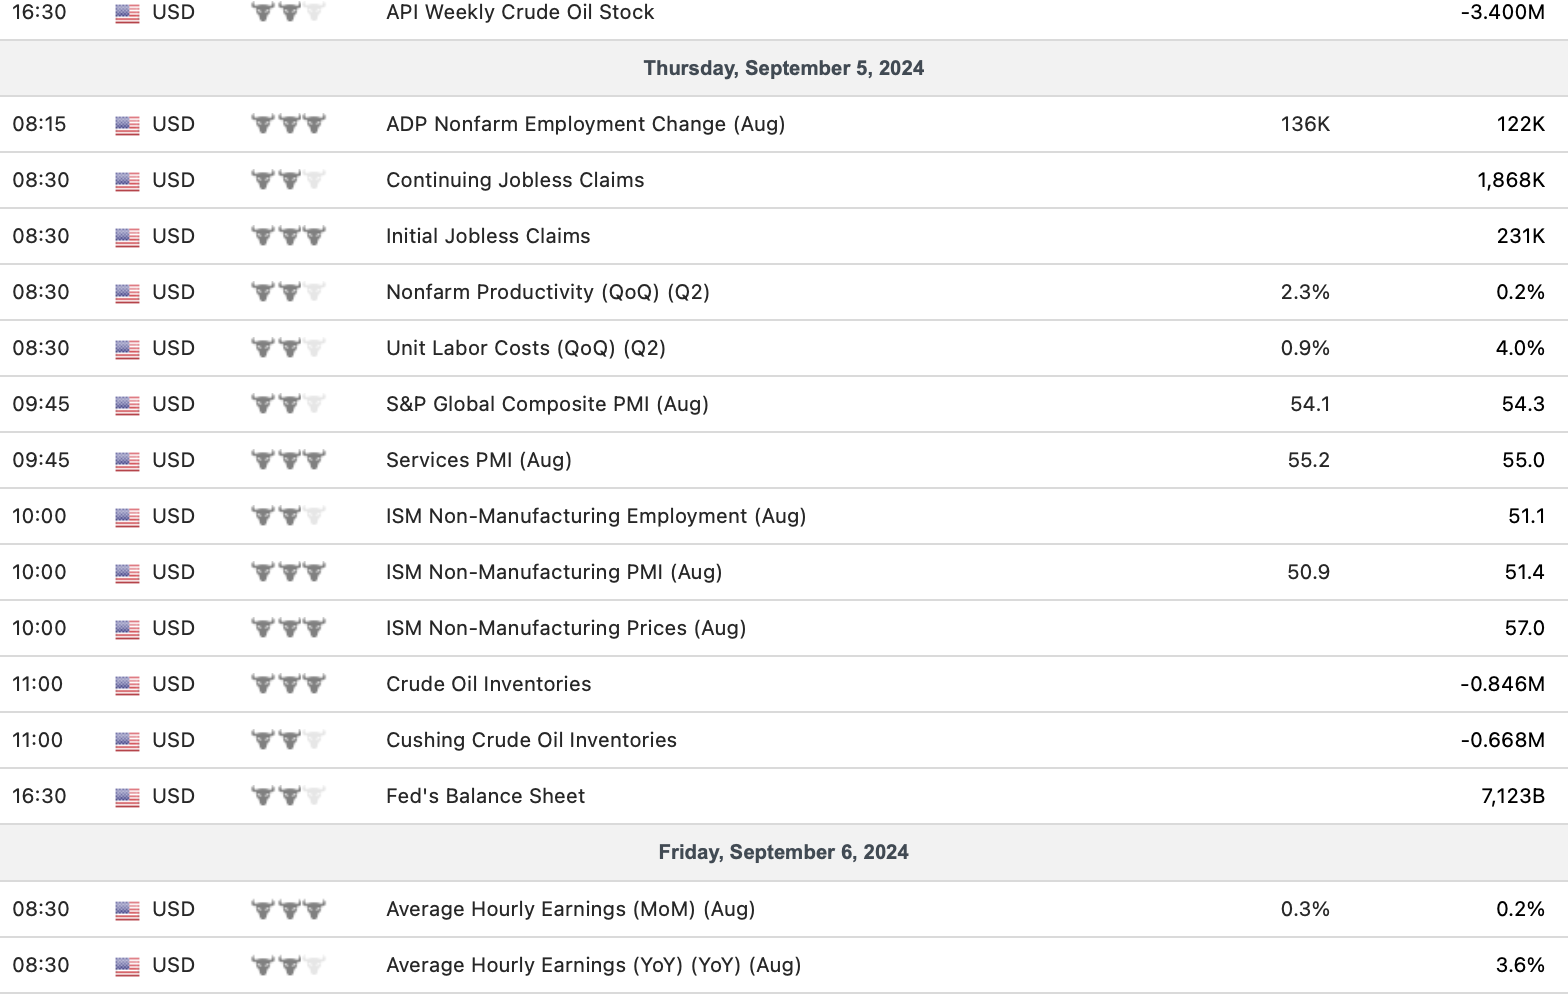Screen dimensions: 1568x1000
Task: Click the bull icons for Cushing Crude Oil Inventories
Action: coord(288,741)
